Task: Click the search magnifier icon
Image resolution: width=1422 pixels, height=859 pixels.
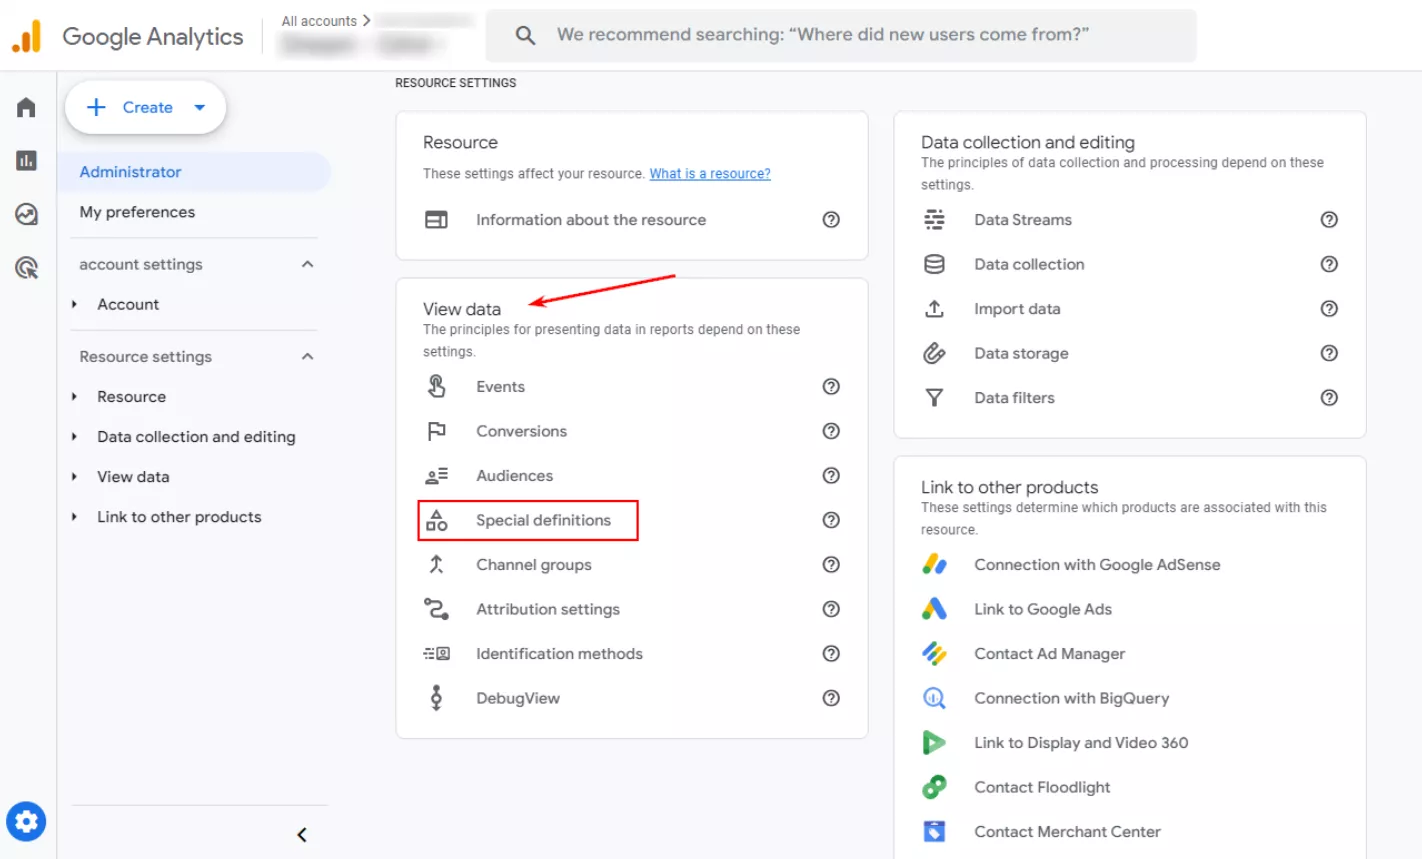Action: (x=525, y=35)
